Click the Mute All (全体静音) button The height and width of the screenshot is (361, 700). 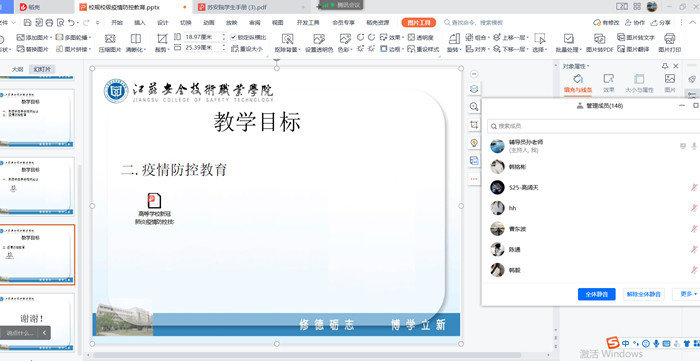click(596, 294)
